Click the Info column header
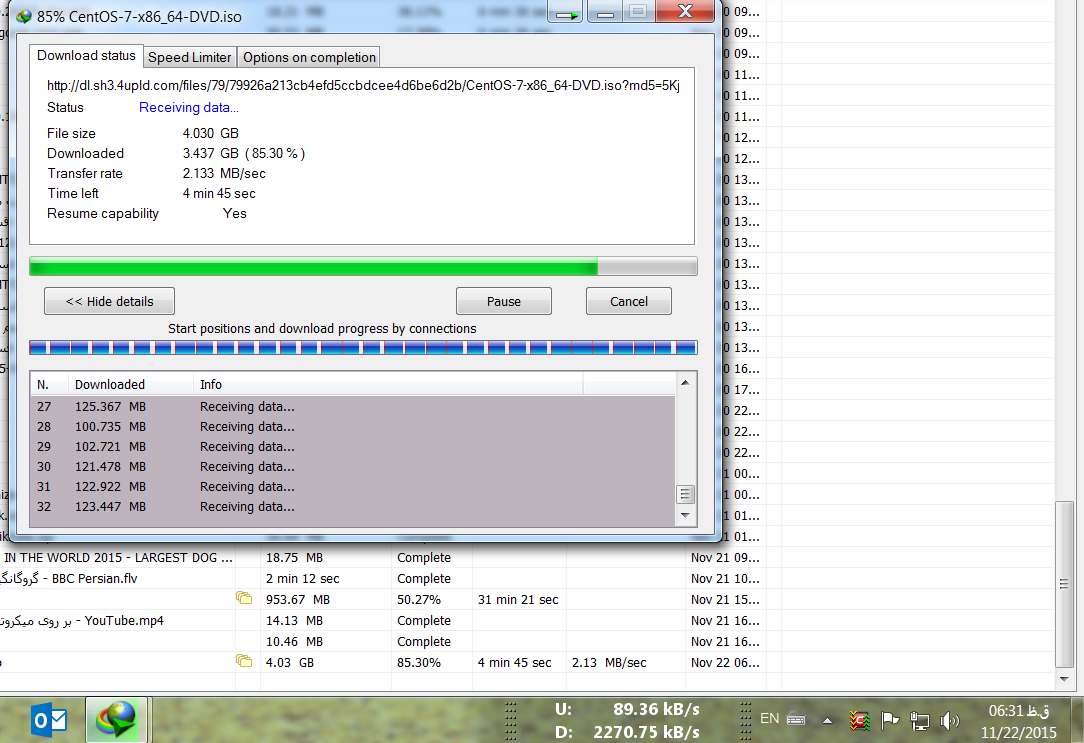Screen dimensions: 1084x743 388,384
